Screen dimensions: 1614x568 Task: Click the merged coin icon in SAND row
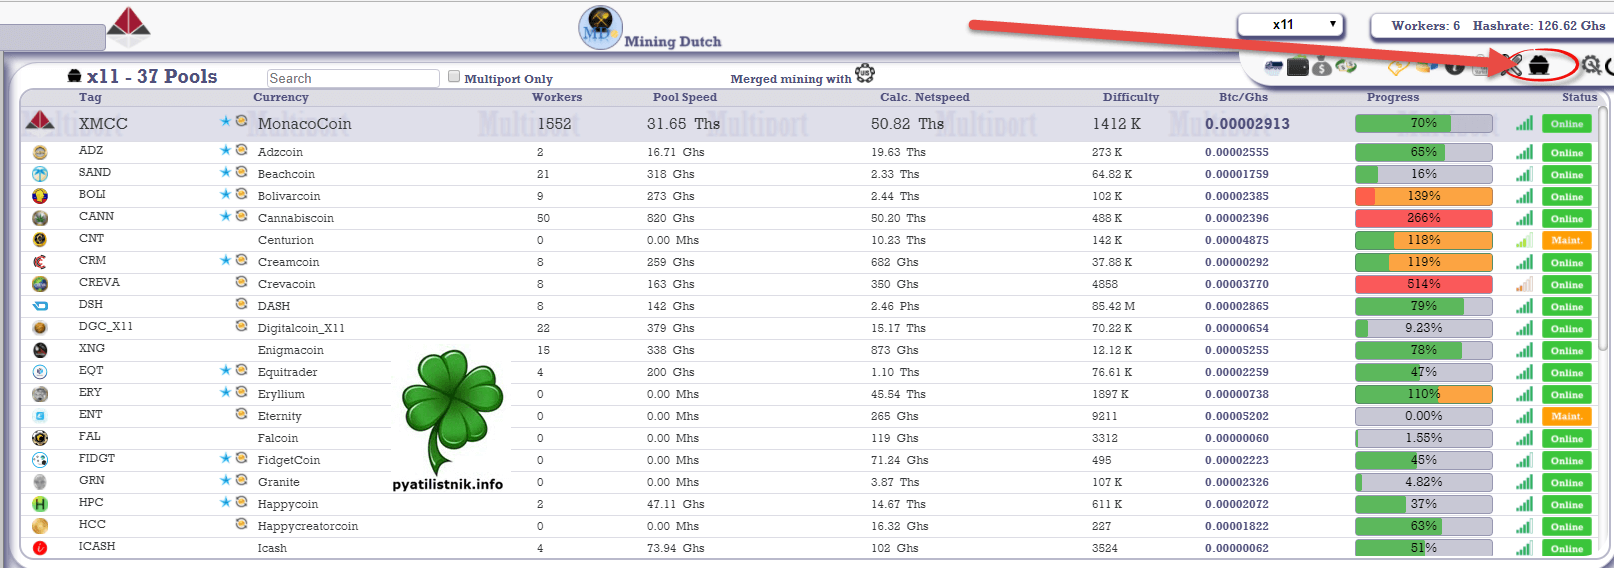tap(241, 172)
